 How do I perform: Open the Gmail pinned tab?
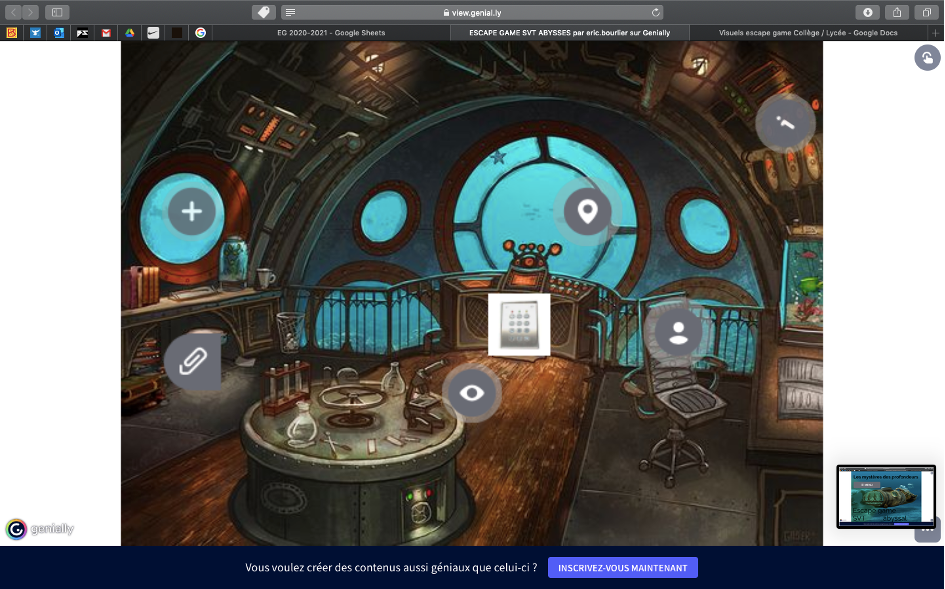click(x=106, y=33)
